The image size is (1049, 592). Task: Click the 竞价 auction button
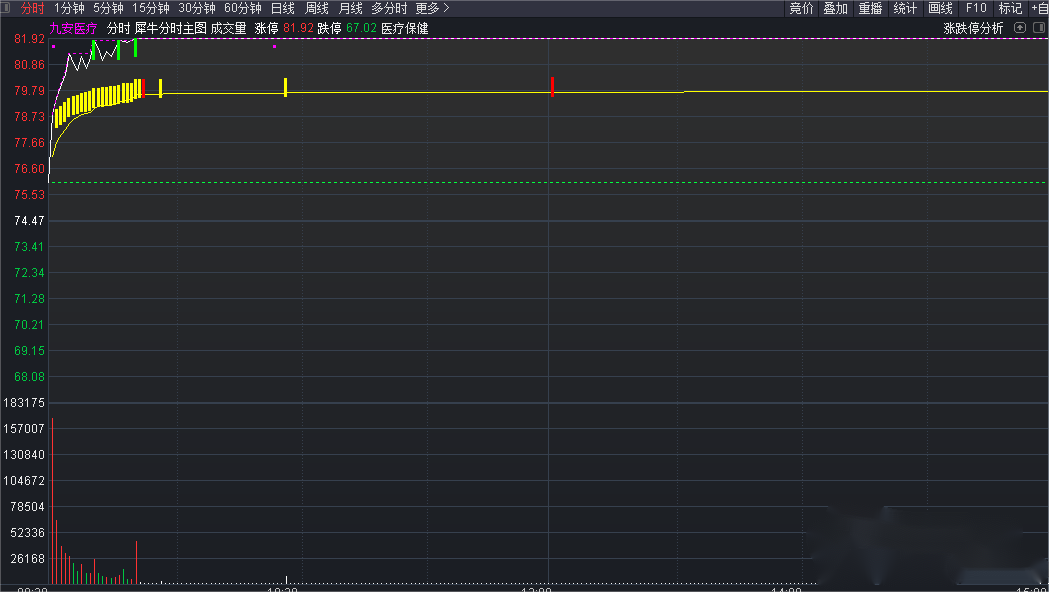point(801,8)
